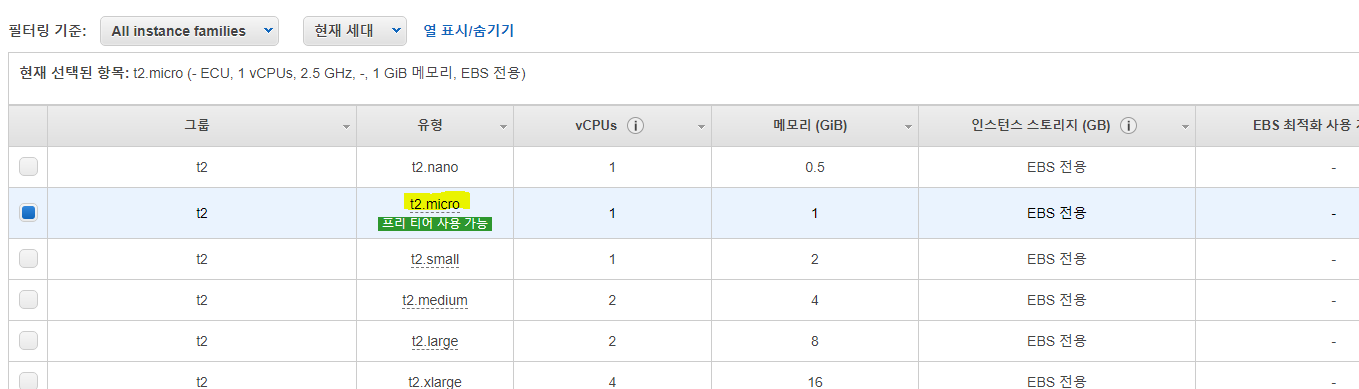The image size is (1359, 389).
Task: Click the 16 memory value for t2.xlarge
Action: 815,381
